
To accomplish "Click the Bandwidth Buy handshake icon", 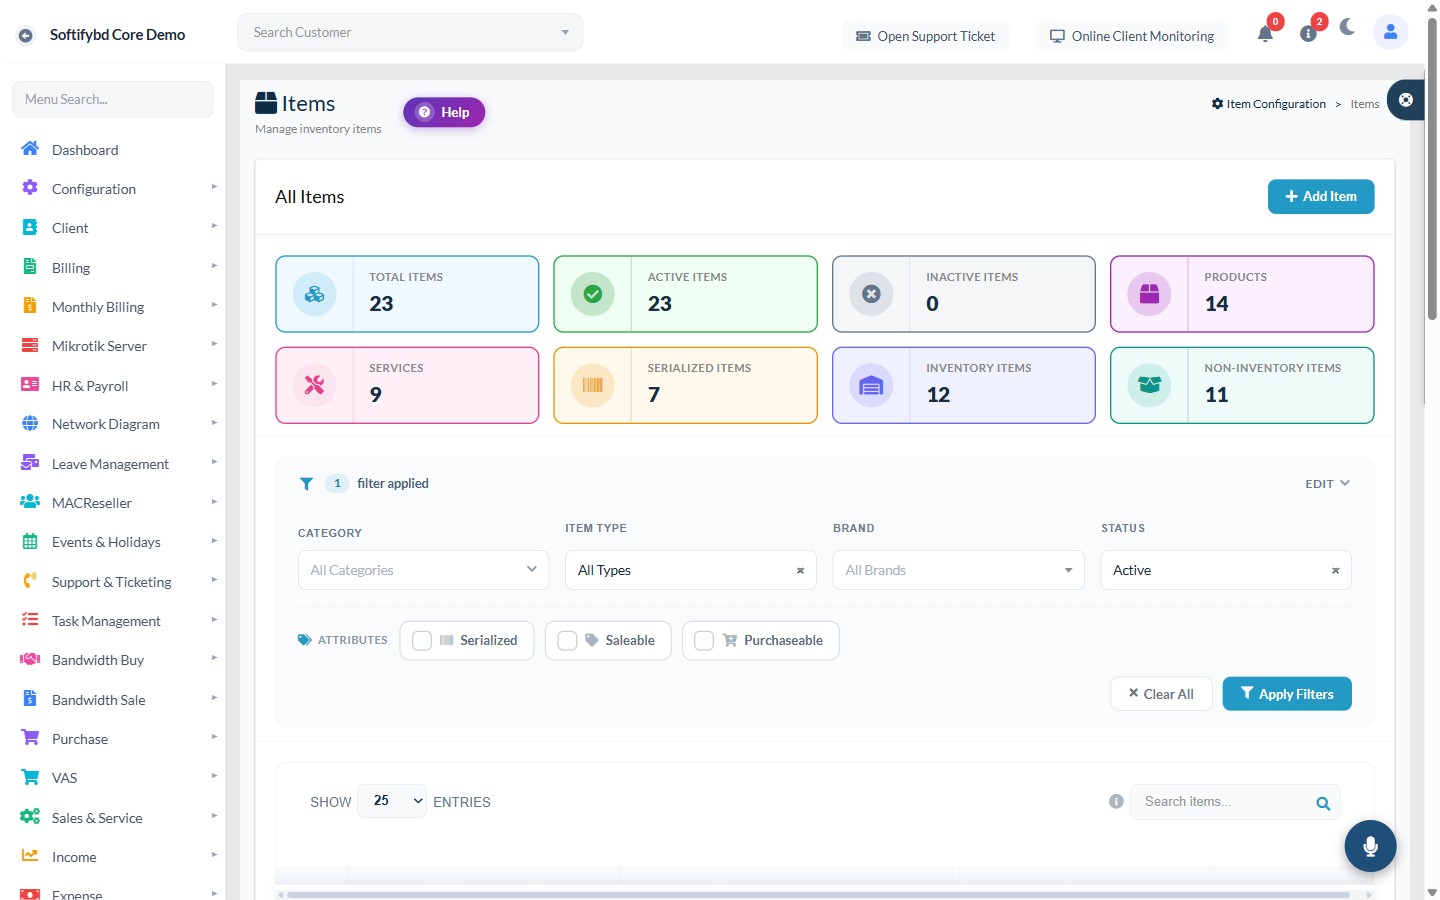I will [x=30, y=659].
